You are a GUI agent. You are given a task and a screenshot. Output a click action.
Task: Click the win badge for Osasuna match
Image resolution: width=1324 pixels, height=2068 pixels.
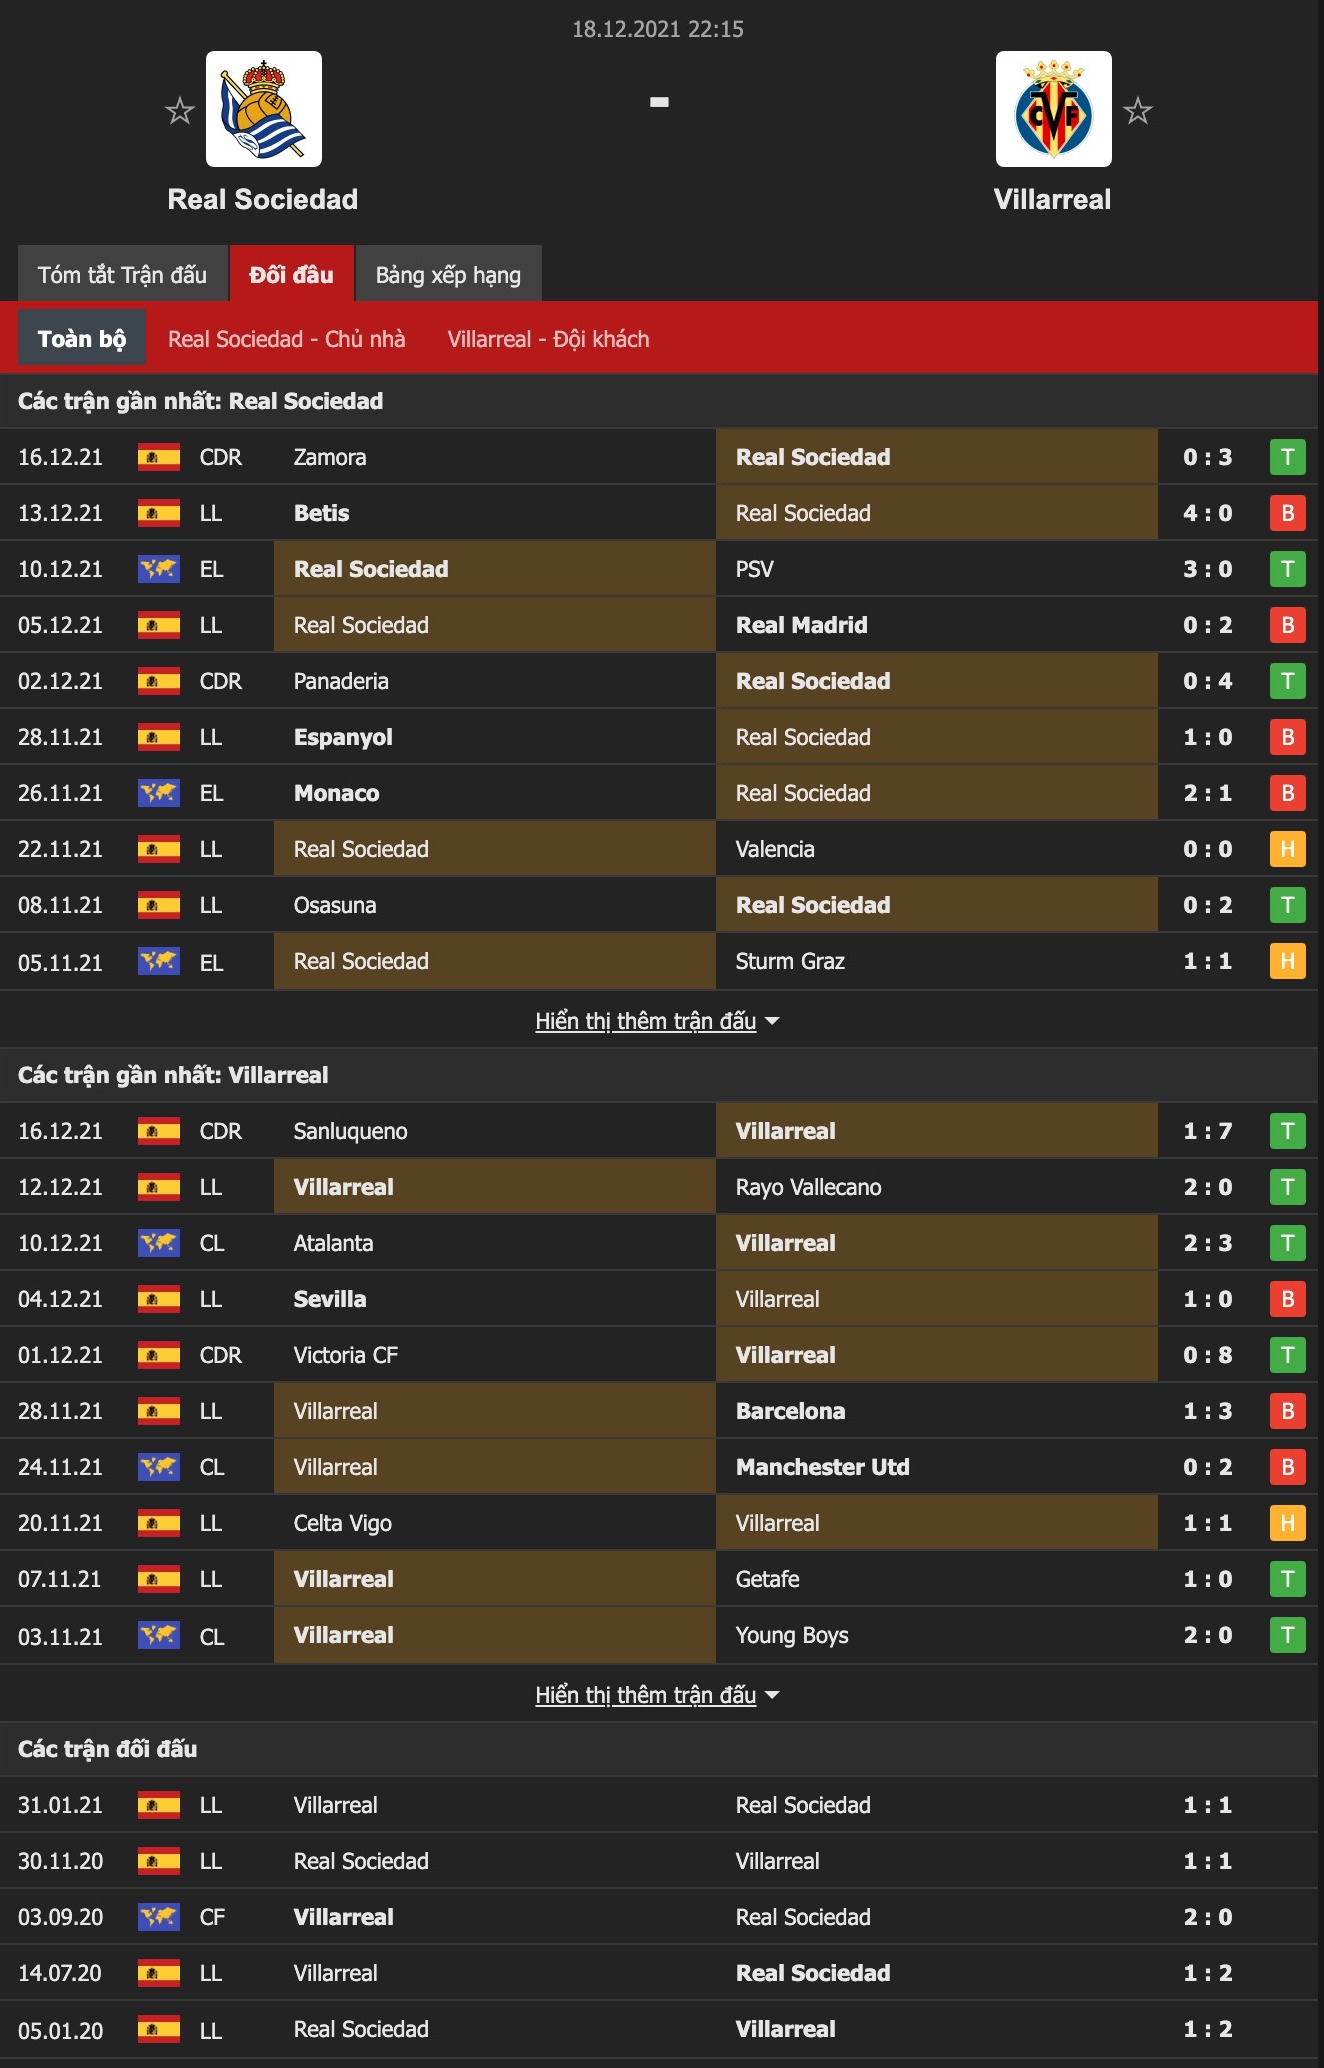point(1288,905)
